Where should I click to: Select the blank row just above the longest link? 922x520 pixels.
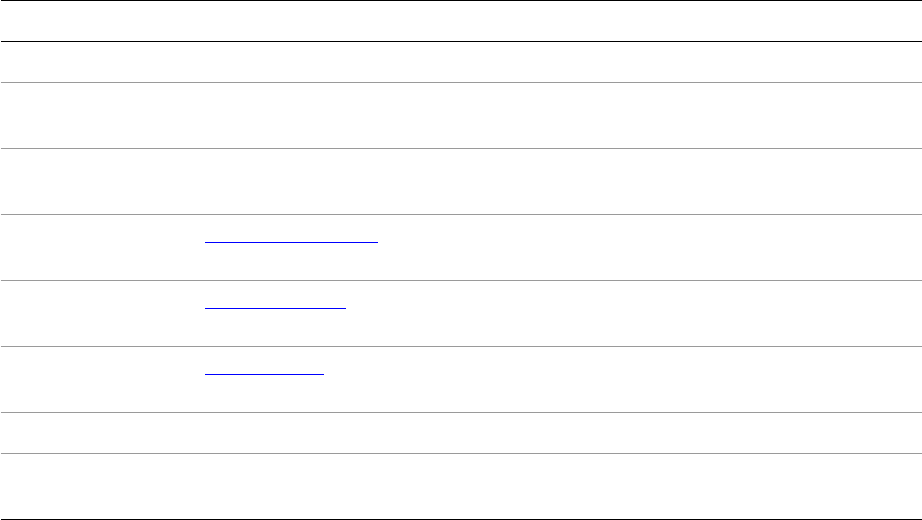[460, 182]
